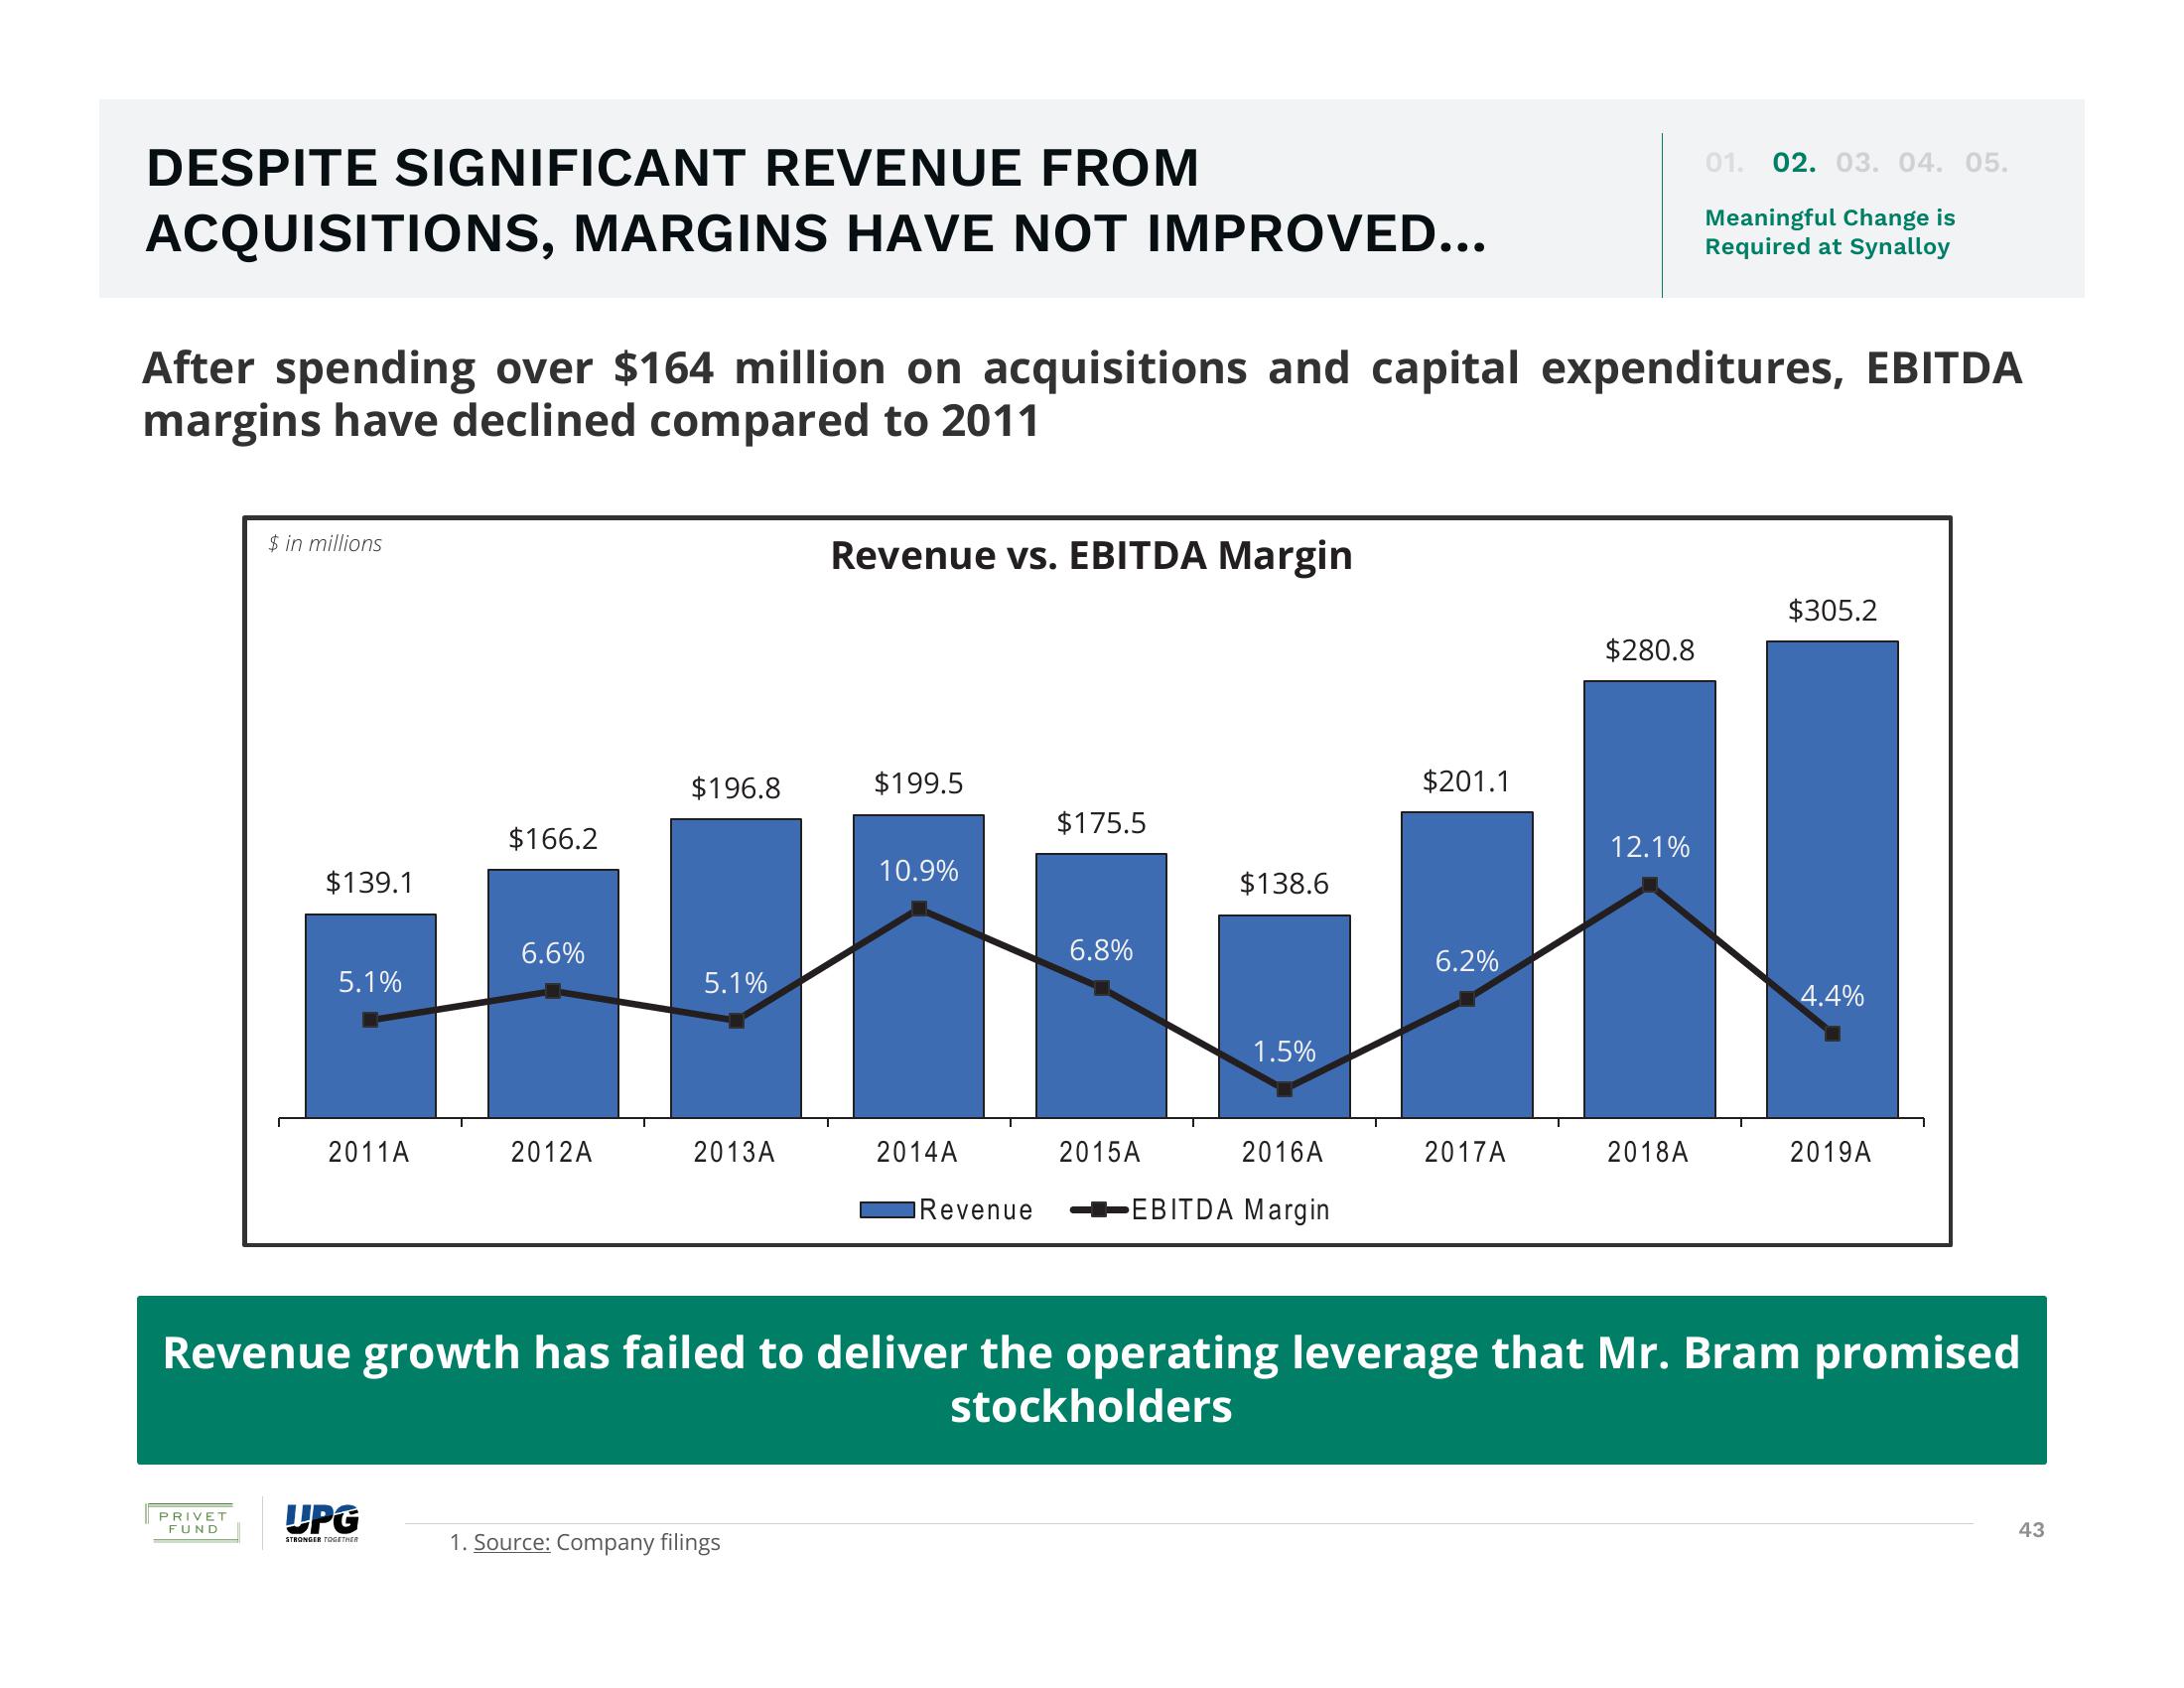Click the $139.1 revenue label
This screenshot has width=2184, height=1688.
pyautogui.click(x=369, y=882)
